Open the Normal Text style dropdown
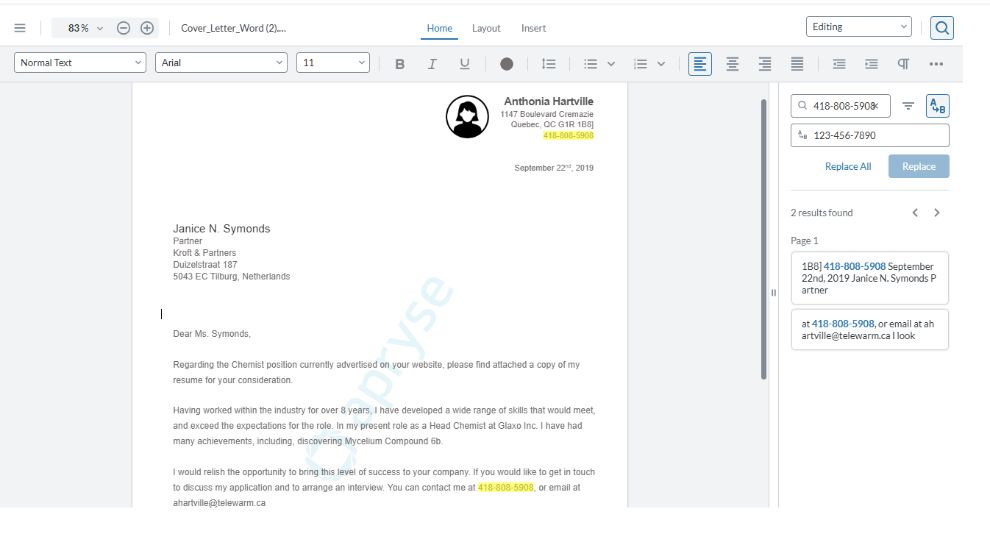 pyautogui.click(x=80, y=63)
